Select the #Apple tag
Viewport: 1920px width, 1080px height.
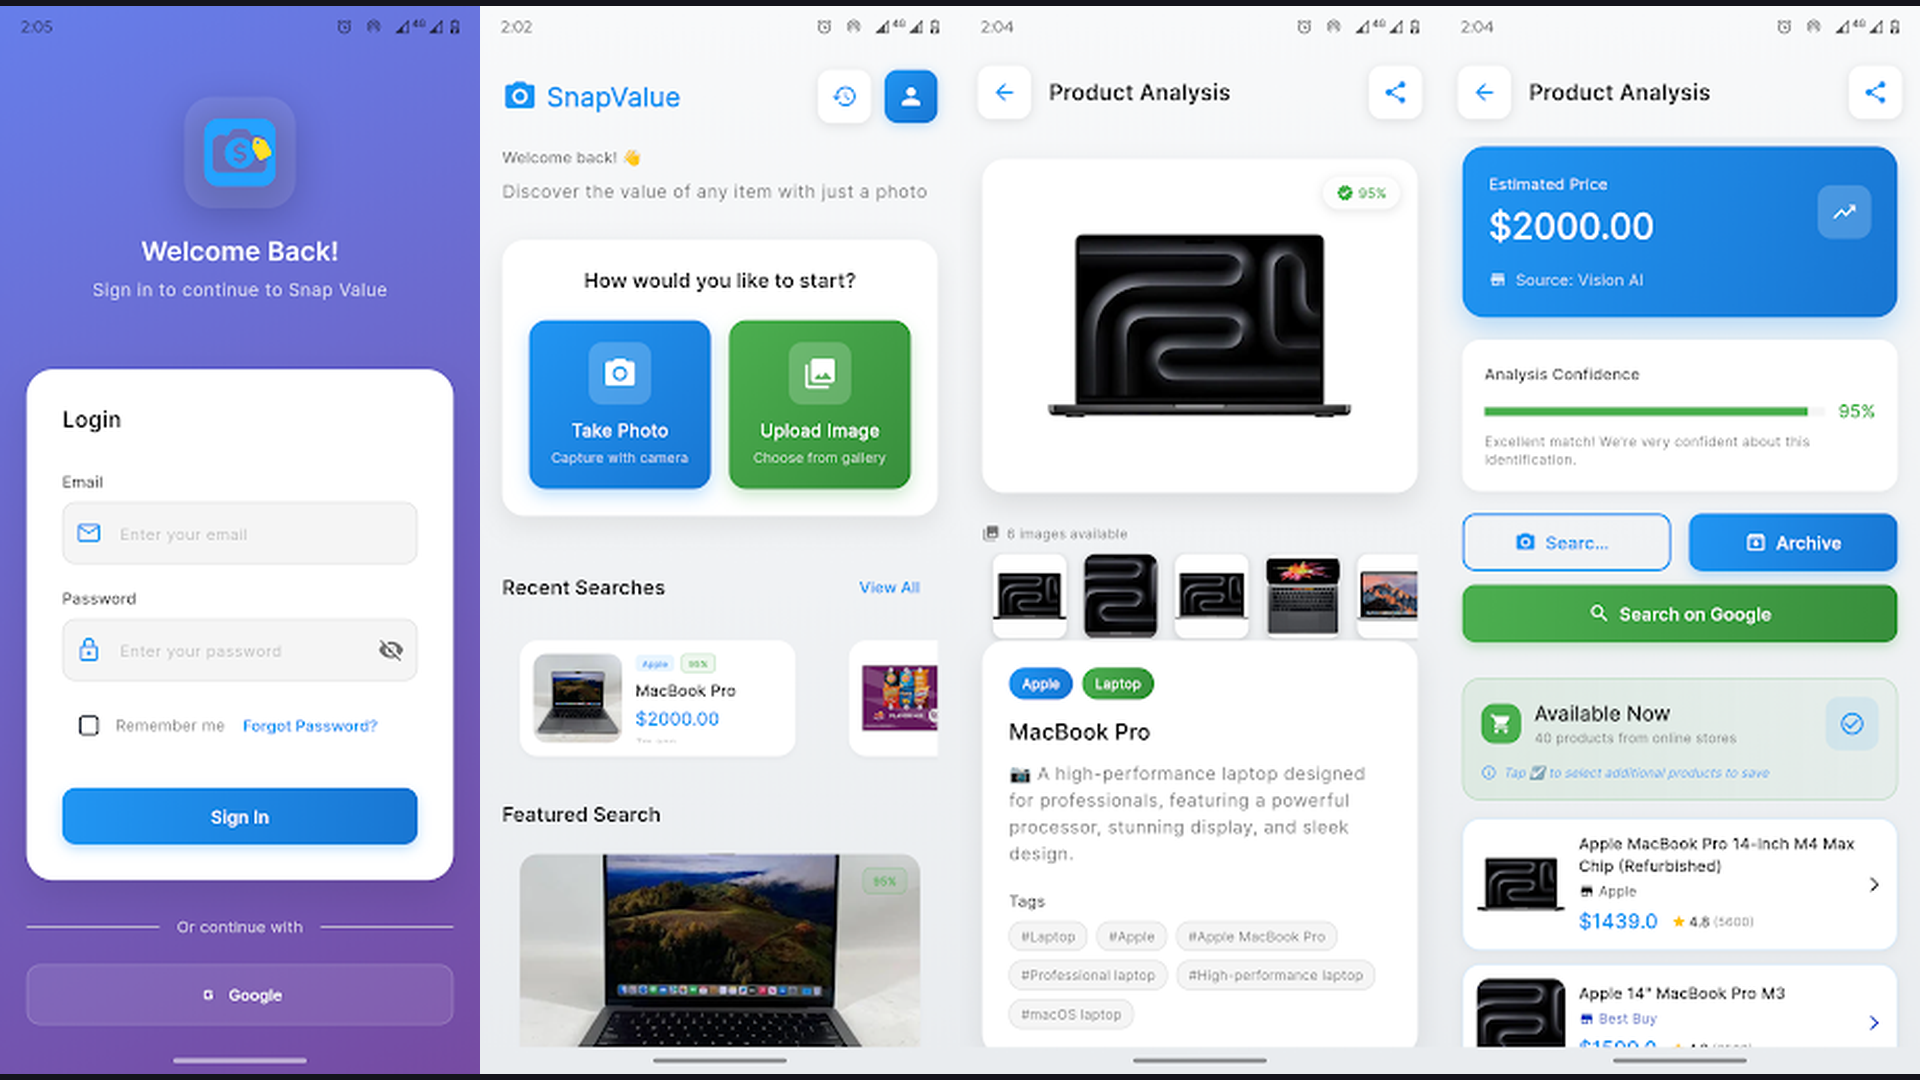(x=1131, y=936)
